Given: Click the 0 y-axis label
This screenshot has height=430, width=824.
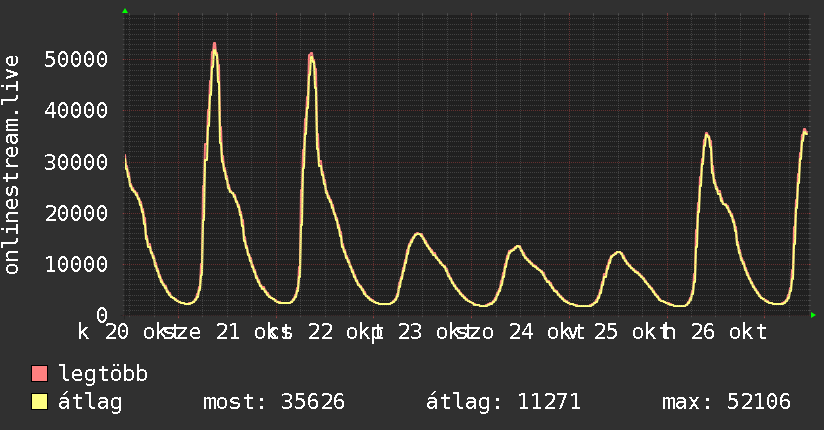Looking at the screenshot, I should pos(102,315).
